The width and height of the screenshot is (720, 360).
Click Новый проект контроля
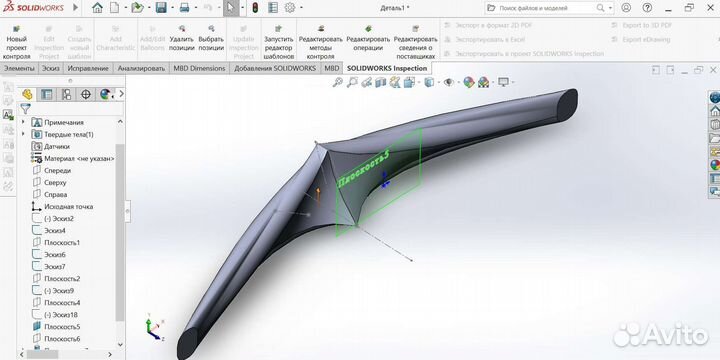(17, 43)
